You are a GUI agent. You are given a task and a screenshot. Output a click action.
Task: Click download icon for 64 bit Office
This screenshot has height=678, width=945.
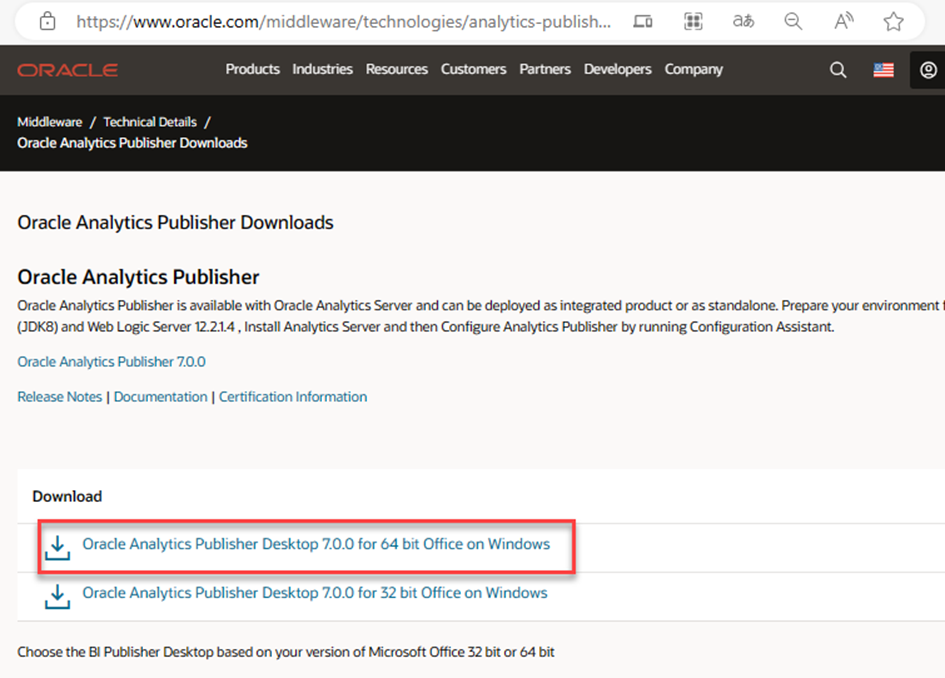(57, 547)
